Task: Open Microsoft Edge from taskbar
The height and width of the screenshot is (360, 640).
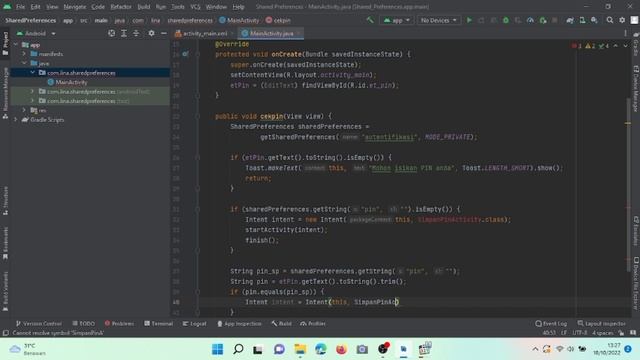Action: click(320, 349)
